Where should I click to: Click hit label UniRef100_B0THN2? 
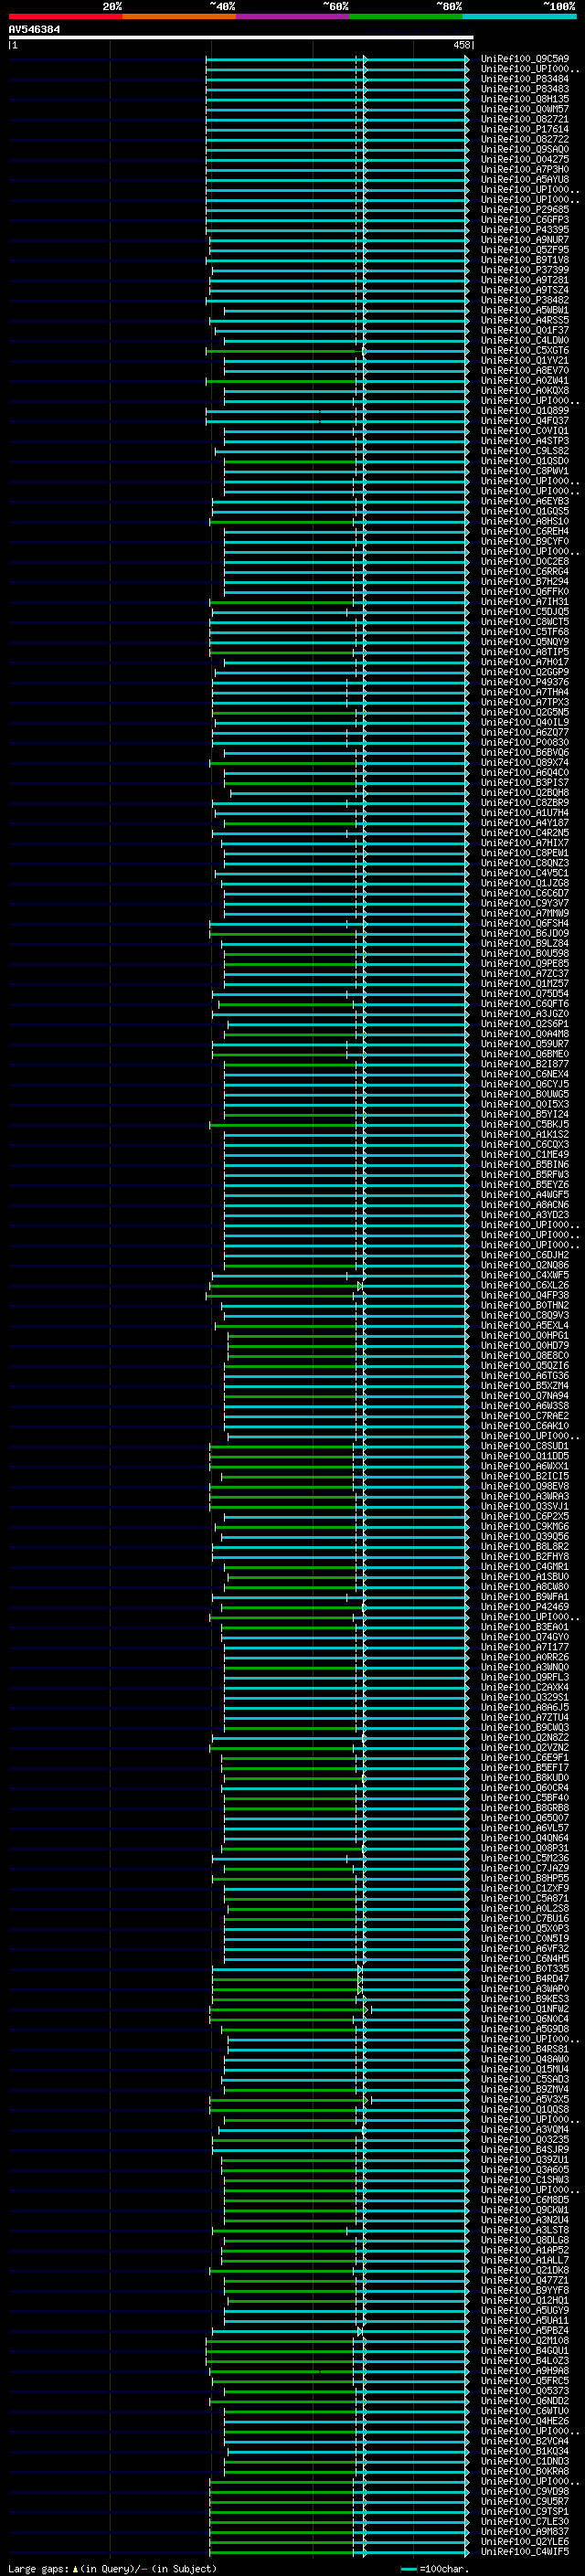click(x=524, y=1305)
